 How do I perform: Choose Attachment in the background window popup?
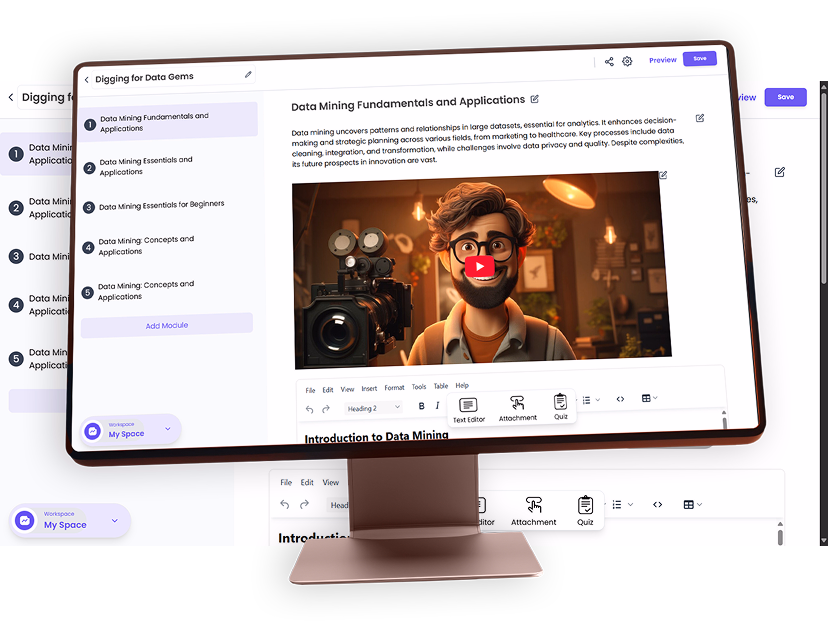(533, 511)
